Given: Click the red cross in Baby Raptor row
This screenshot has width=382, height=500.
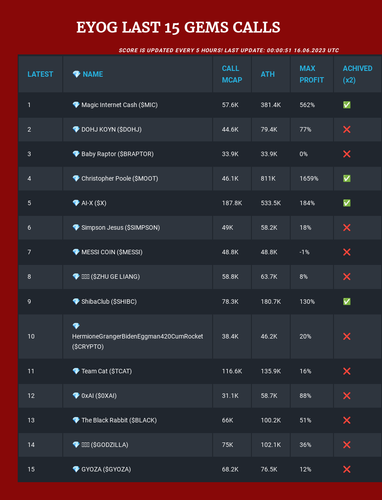Looking at the screenshot, I should coord(347,154).
